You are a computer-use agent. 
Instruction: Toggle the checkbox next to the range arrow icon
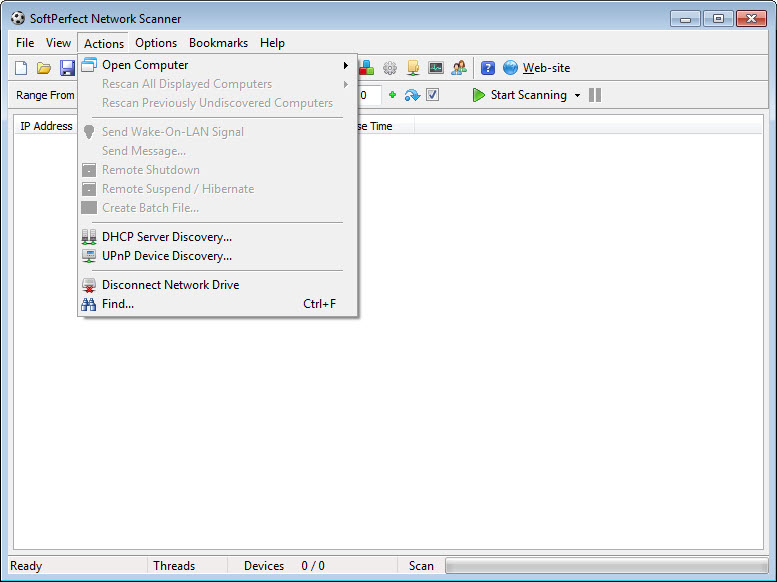433,95
